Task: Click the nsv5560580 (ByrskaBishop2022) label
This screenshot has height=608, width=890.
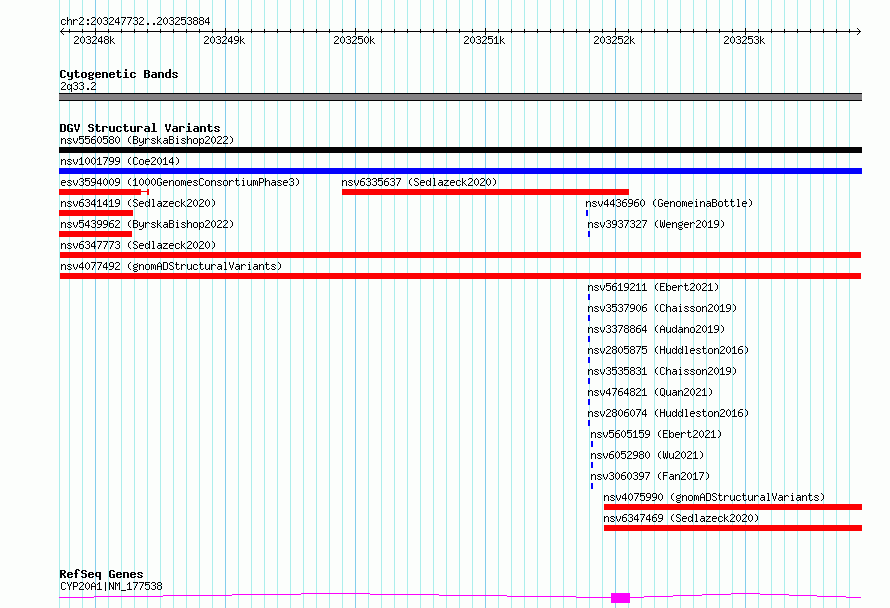Action: 147,140
